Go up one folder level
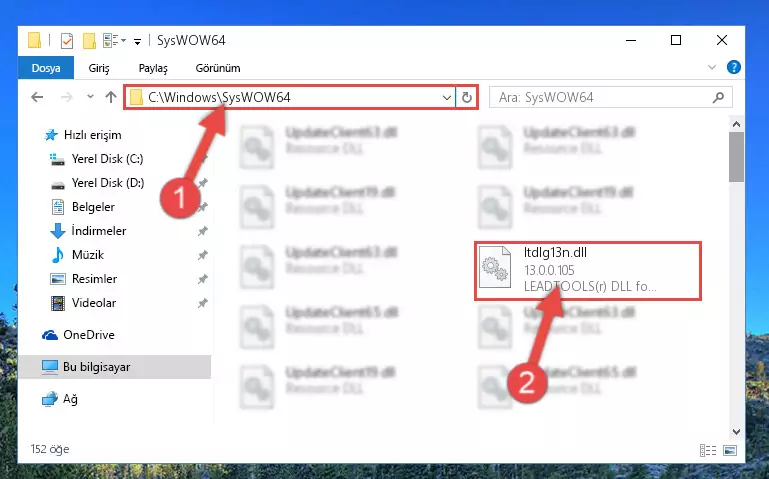 pyautogui.click(x=111, y=97)
